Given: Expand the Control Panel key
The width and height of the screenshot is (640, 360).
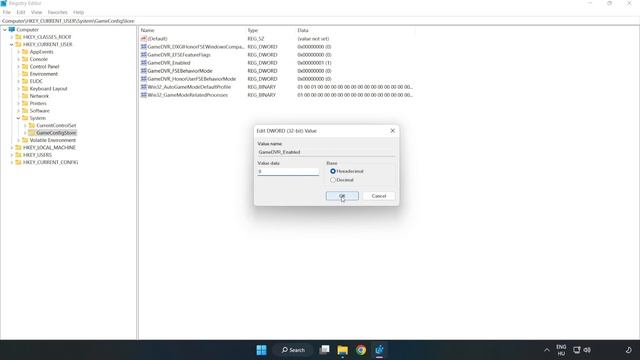Looking at the screenshot, I should click(18, 67).
